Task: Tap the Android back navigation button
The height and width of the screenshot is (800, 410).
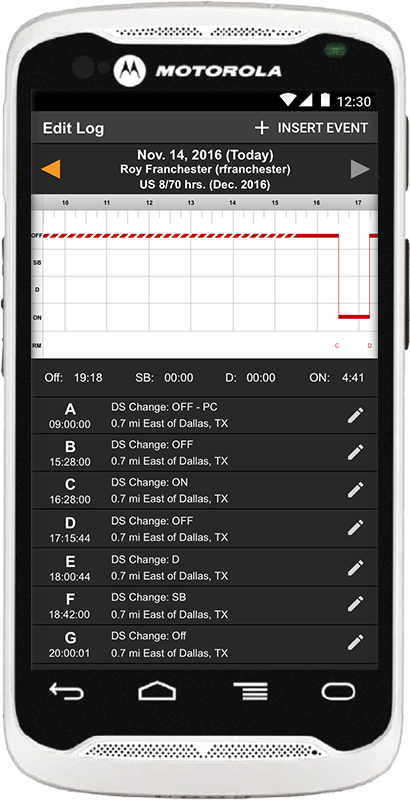Action: 66,692
